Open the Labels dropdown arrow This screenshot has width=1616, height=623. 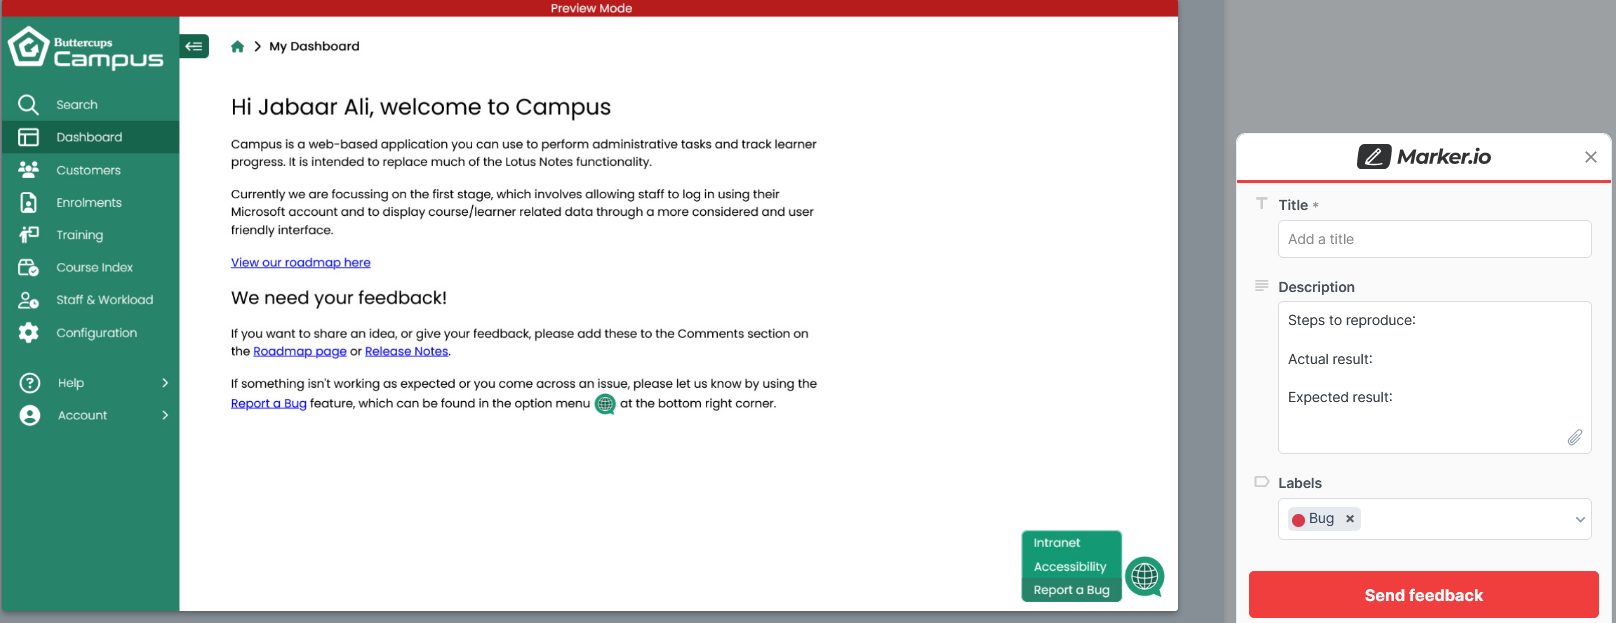pyautogui.click(x=1580, y=519)
